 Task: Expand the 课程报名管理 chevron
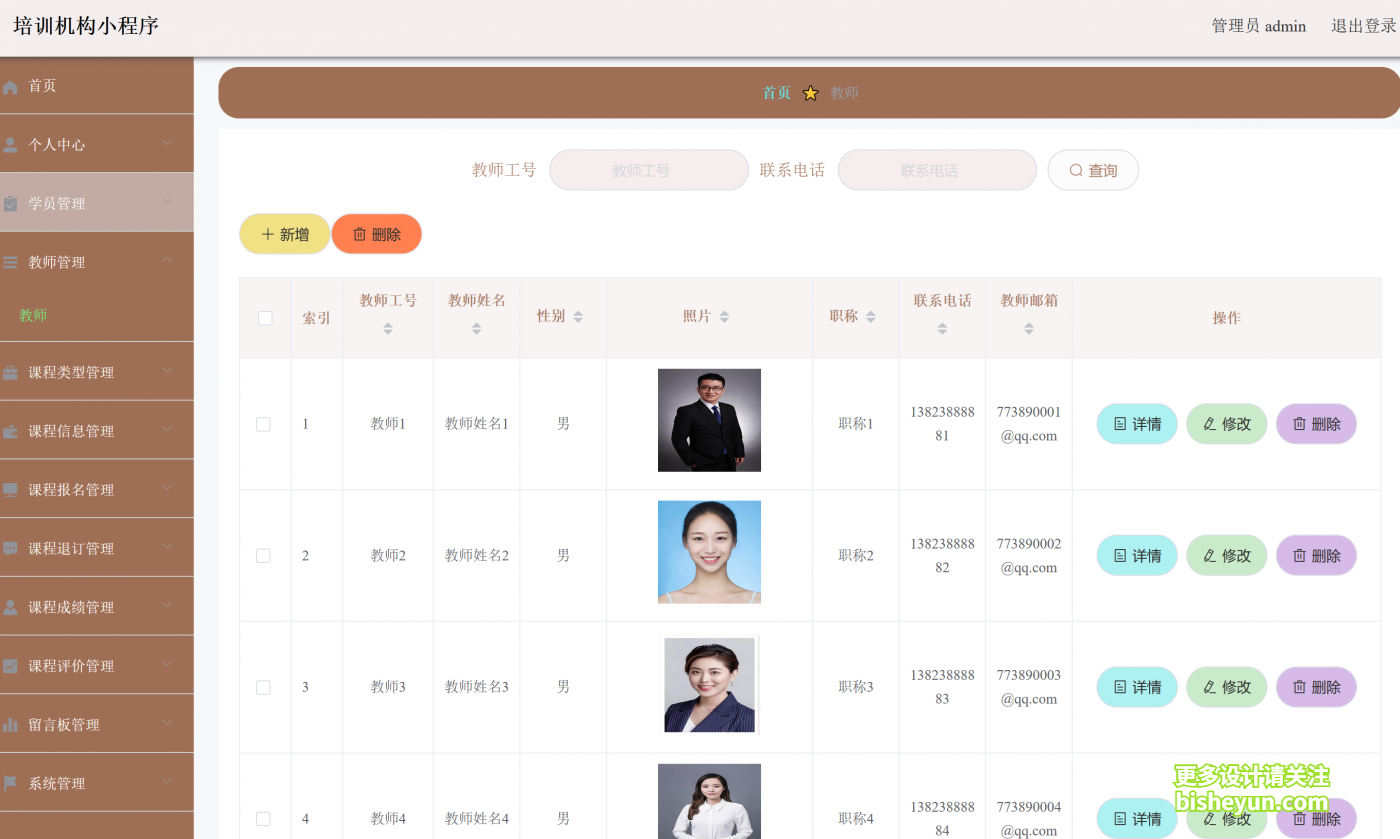click(167, 488)
